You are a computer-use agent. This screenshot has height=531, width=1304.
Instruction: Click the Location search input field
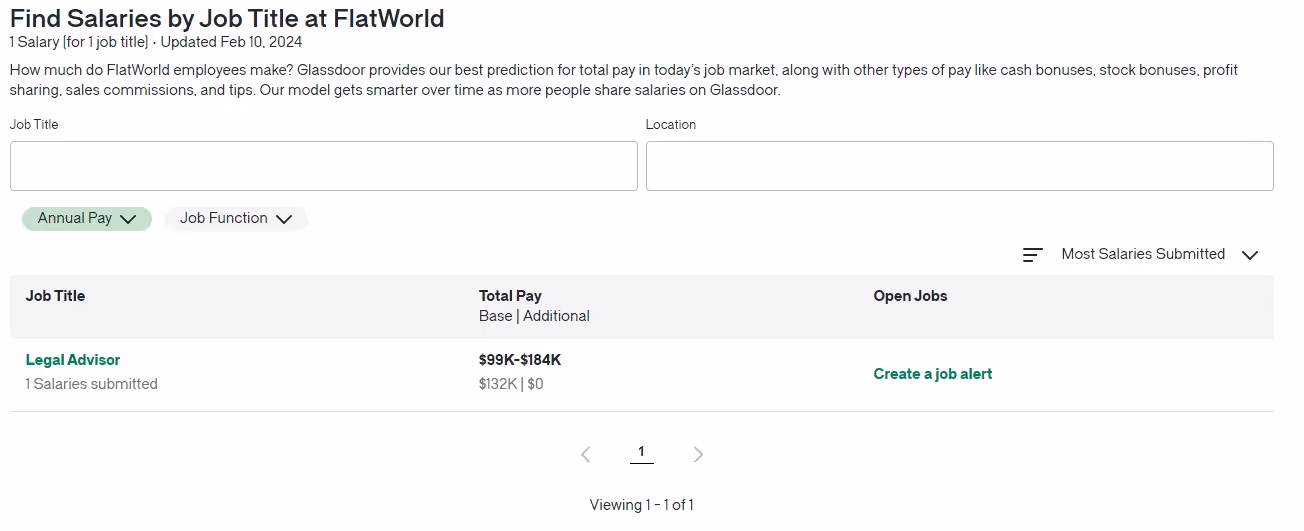pos(960,166)
